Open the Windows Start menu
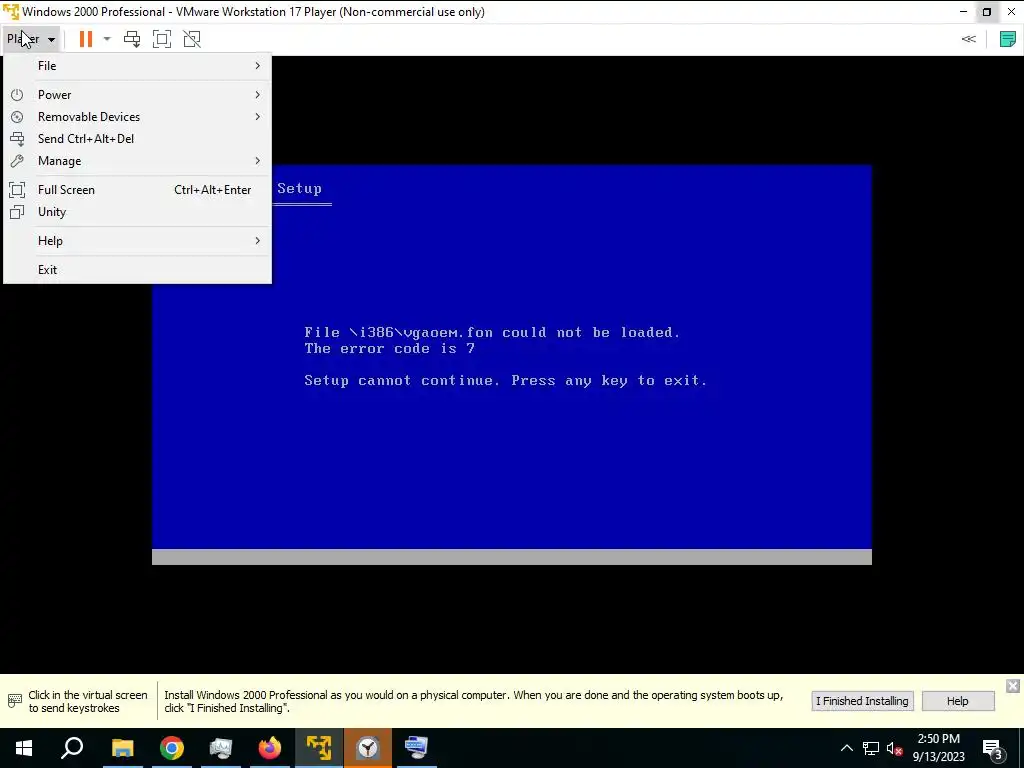Screen dimensions: 1024x768 point(24,748)
